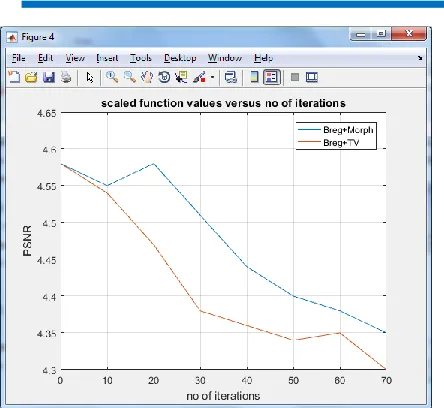Click the New Figure icon
444x408 pixels.
click(x=14, y=77)
